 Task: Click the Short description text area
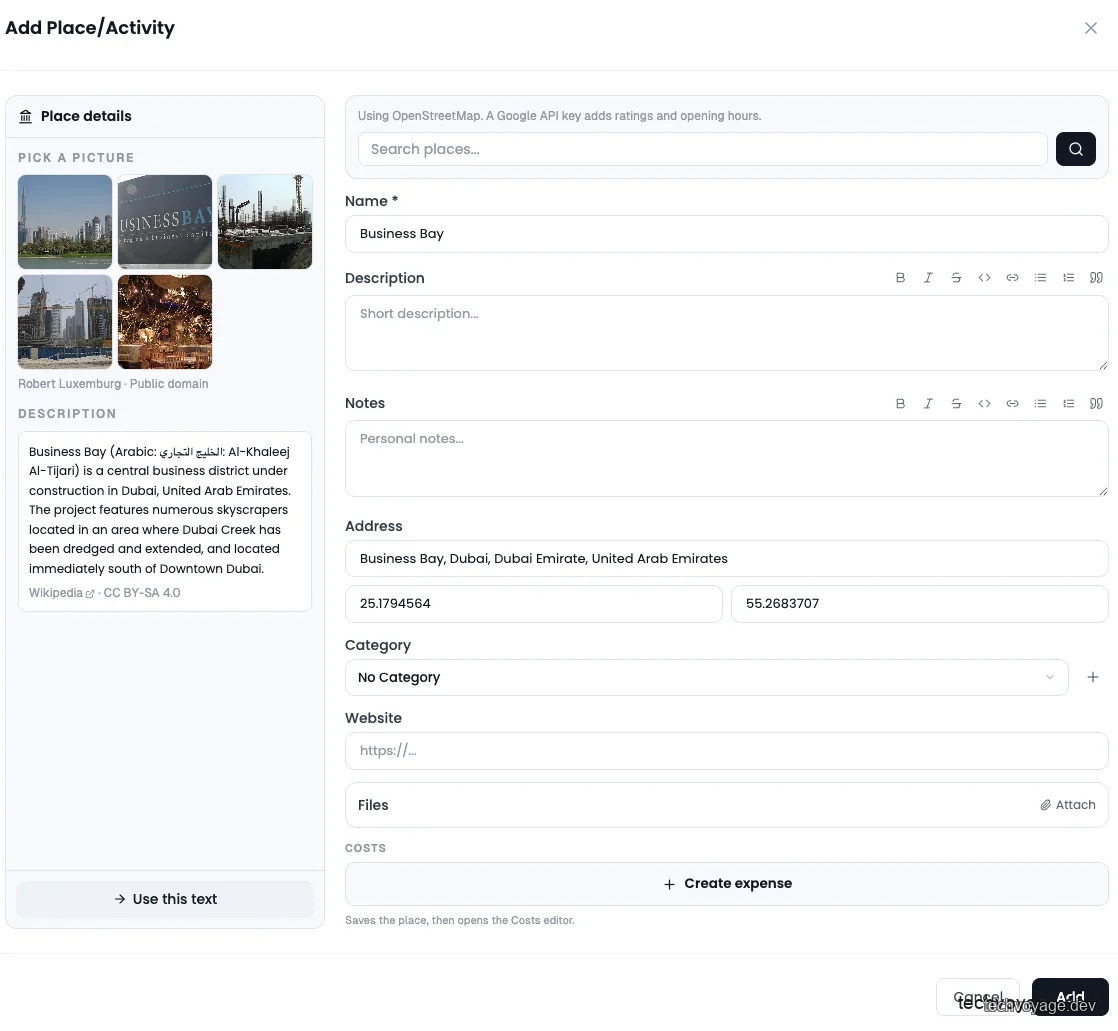(727, 333)
